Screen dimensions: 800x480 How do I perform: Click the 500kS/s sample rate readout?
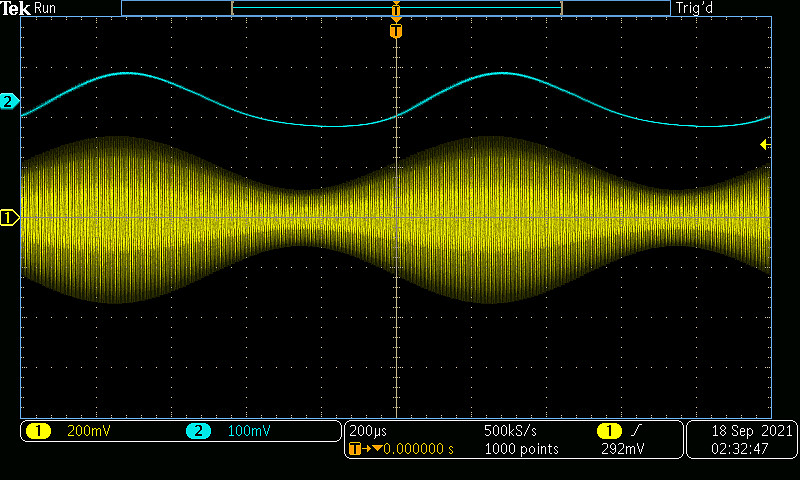[x=510, y=431]
